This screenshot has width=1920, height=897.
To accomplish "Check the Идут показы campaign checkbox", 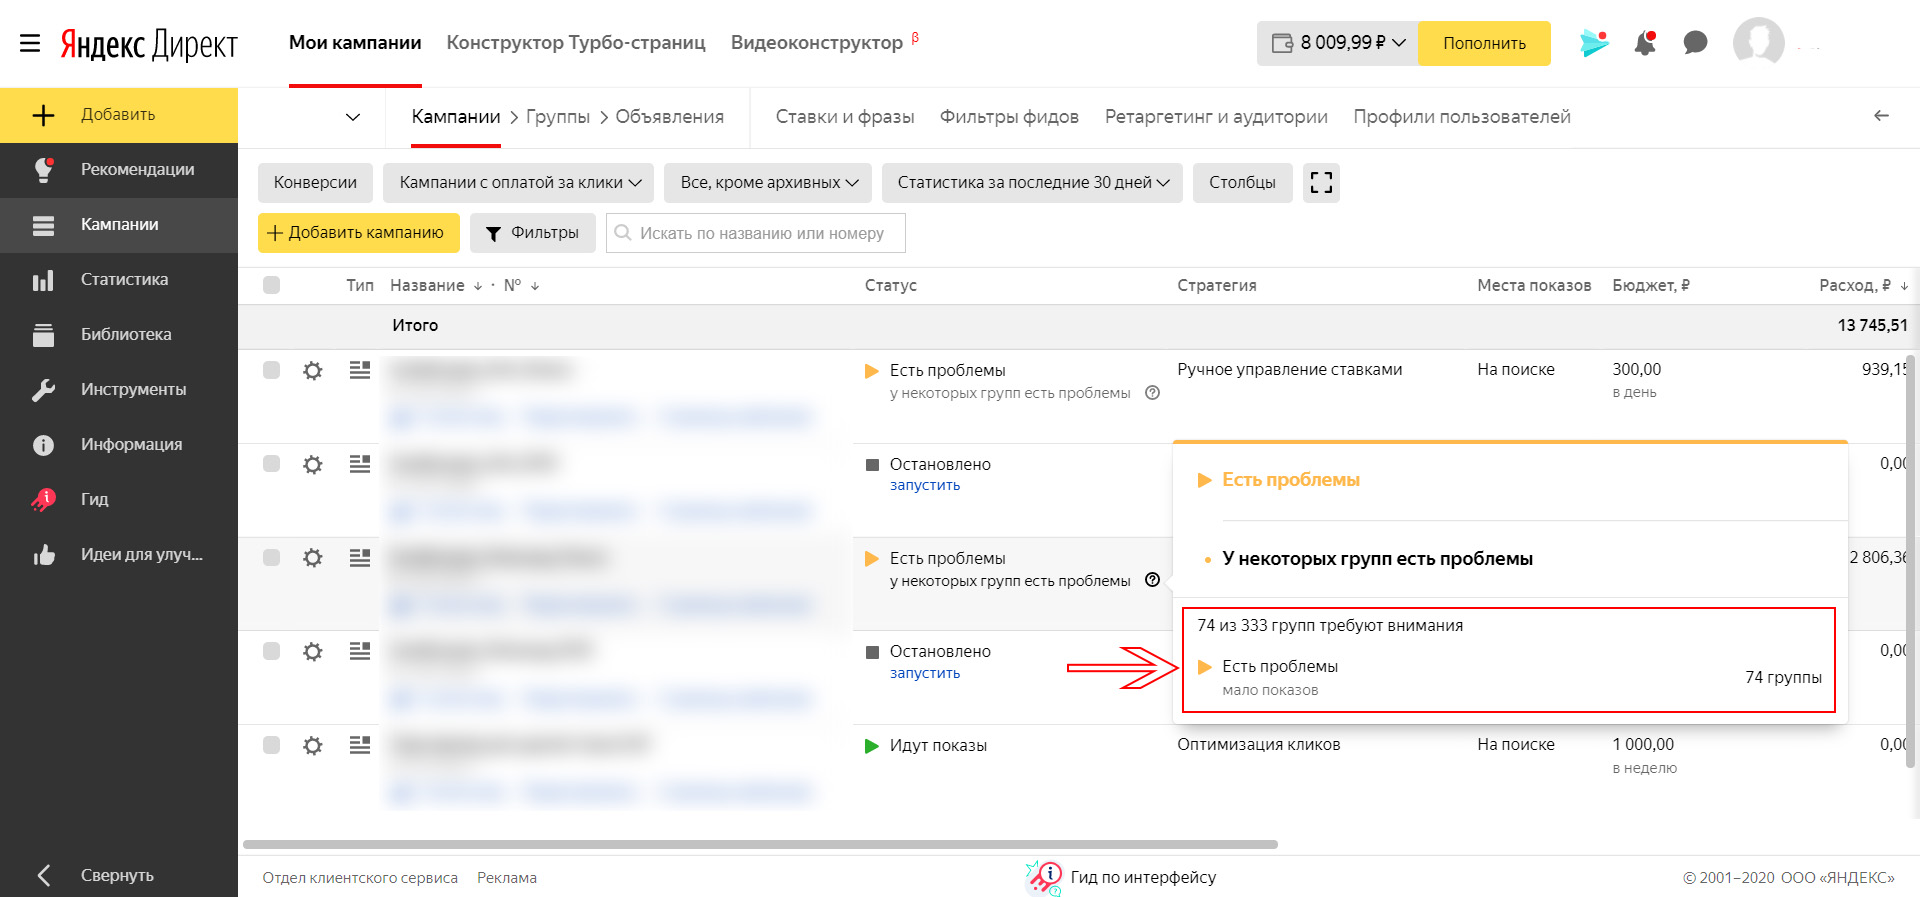I will coord(271,745).
